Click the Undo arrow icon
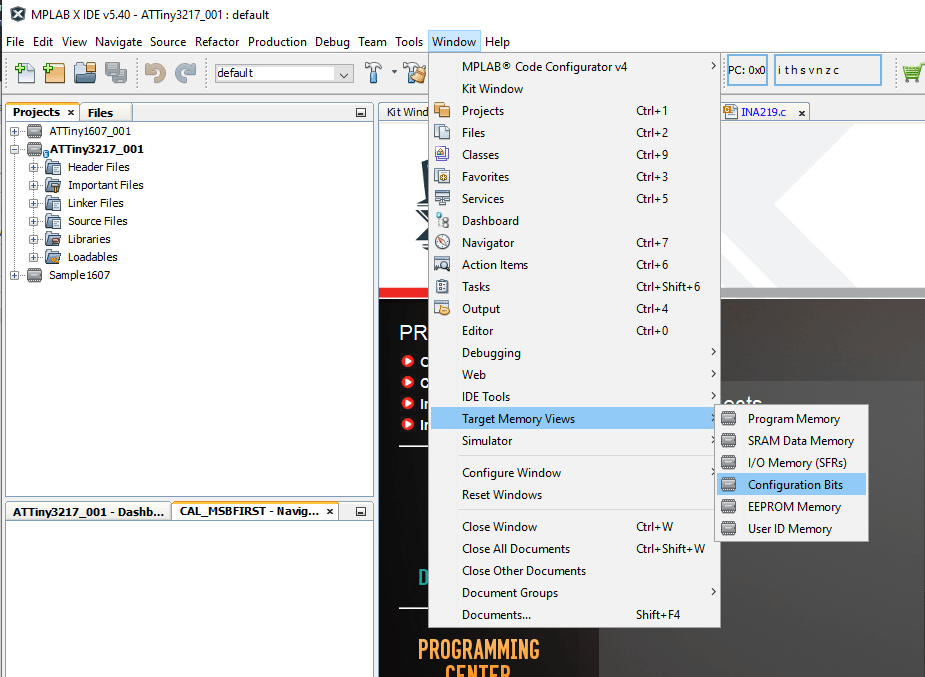Image resolution: width=925 pixels, height=677 pixels. point(155,73)
